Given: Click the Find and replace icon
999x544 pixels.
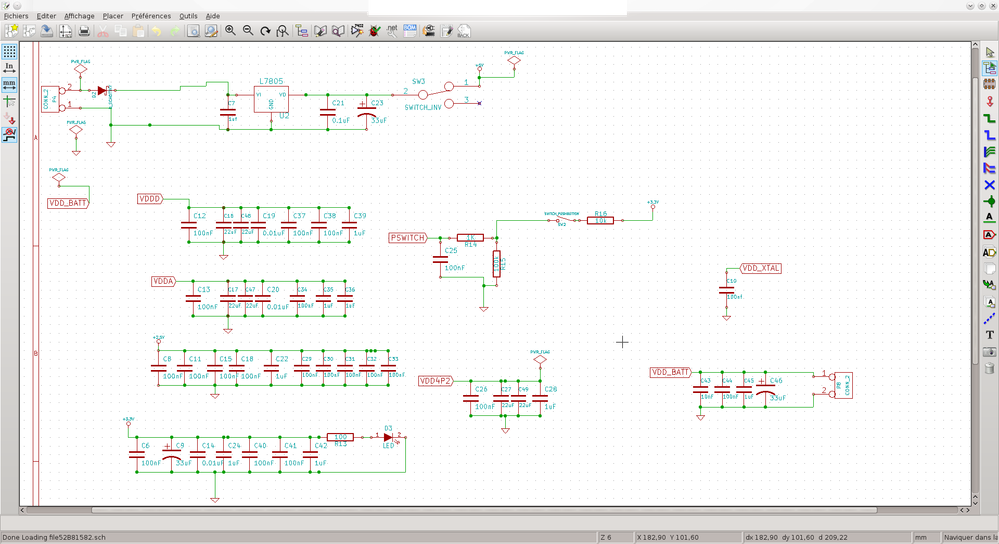Looking at the screenshot, I should point(211,31).
